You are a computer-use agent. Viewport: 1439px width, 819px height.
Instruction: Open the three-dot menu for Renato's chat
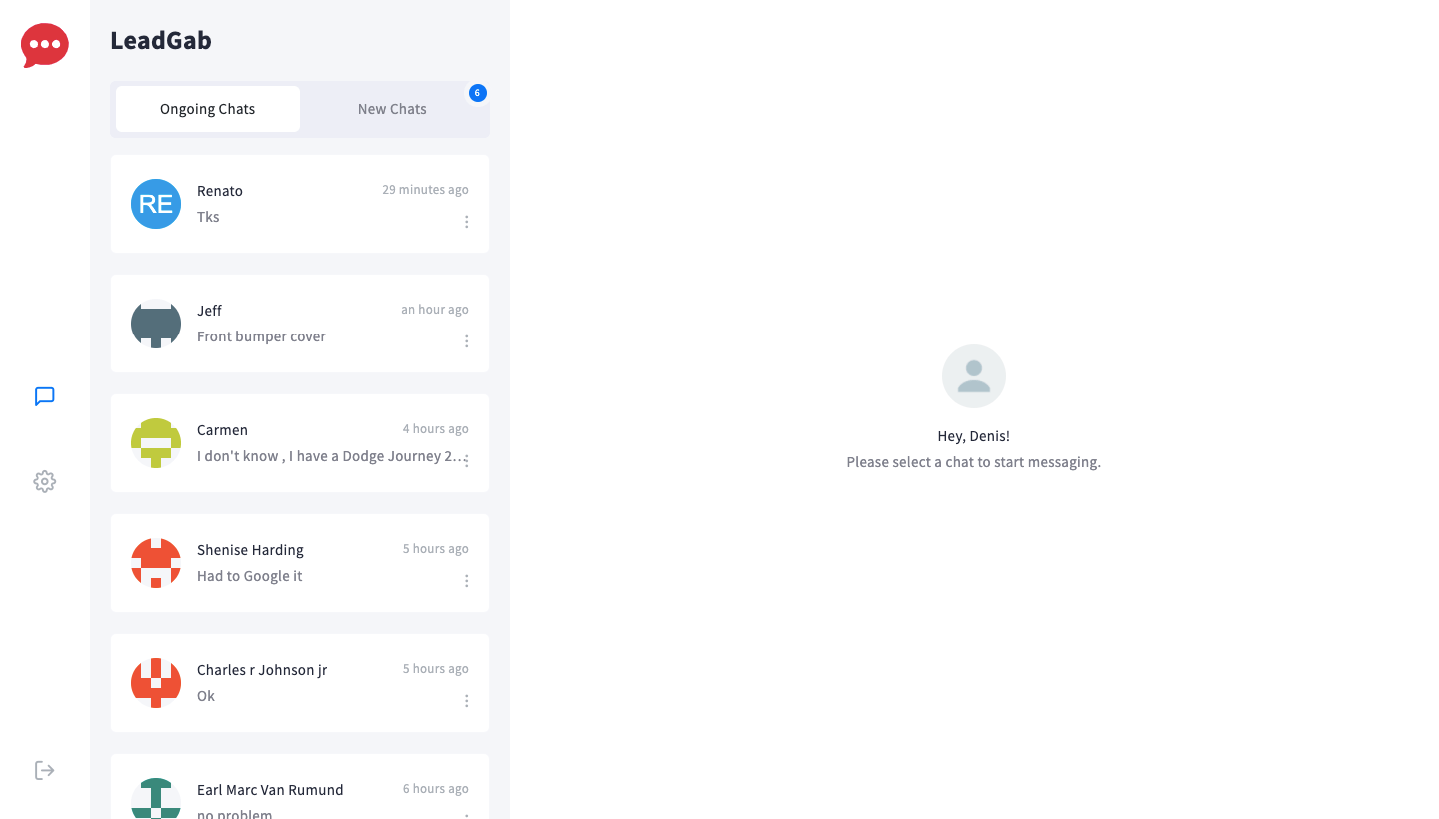[x=466, y=222]
